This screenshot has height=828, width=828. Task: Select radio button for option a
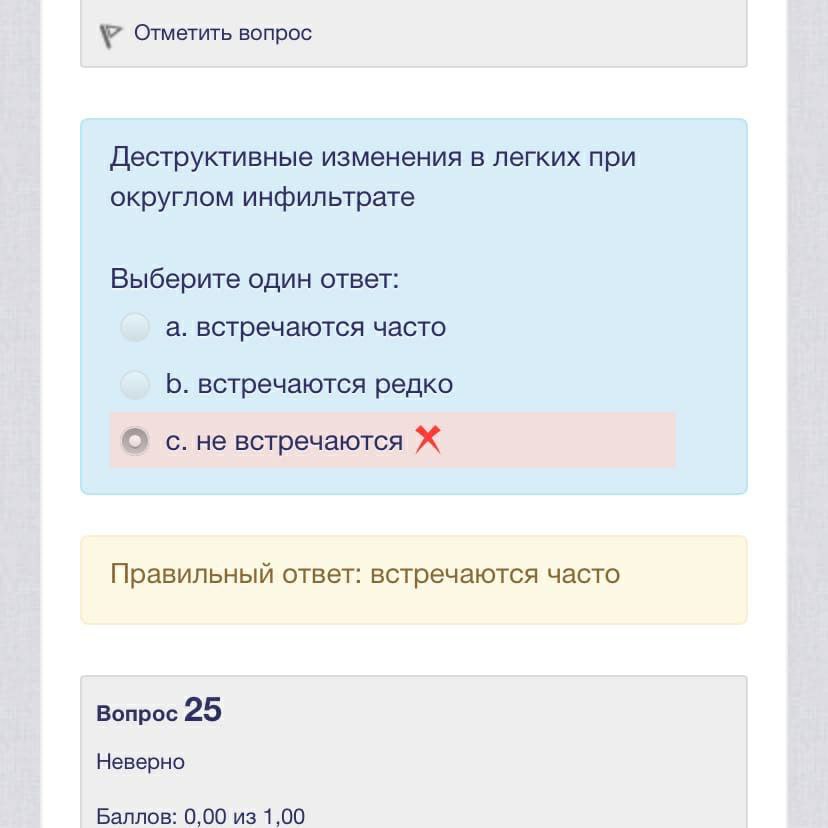(x=135, y=327)
